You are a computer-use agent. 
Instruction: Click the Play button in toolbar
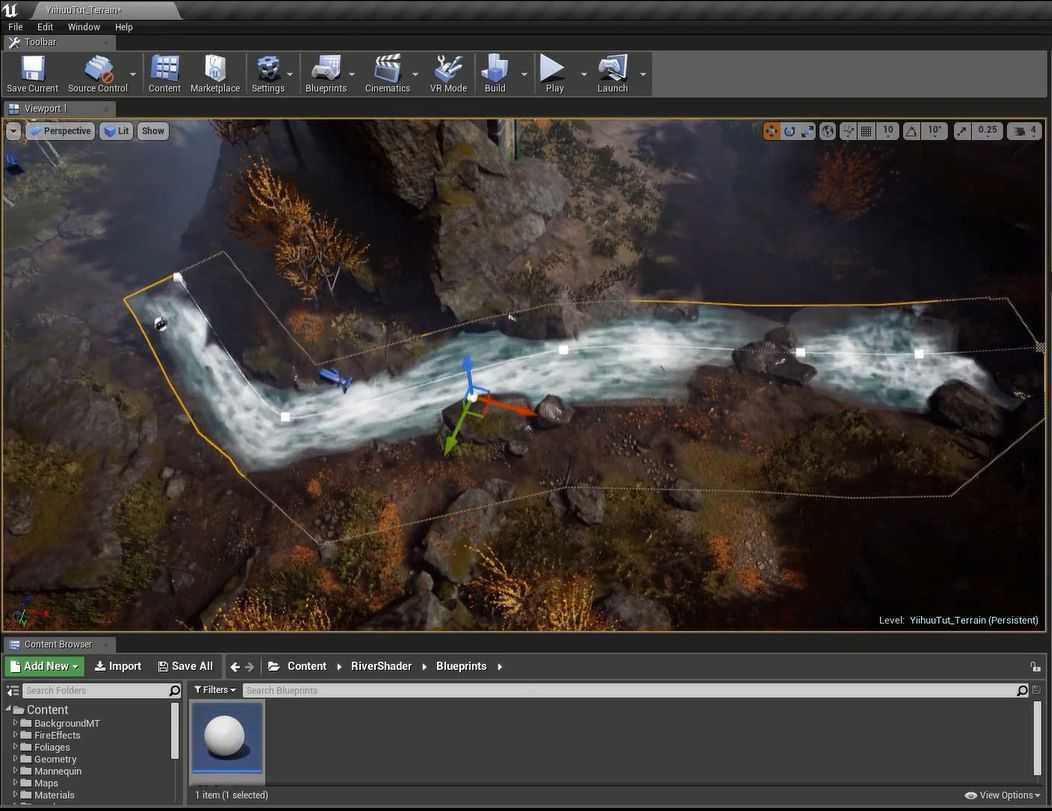pos(554,74)
